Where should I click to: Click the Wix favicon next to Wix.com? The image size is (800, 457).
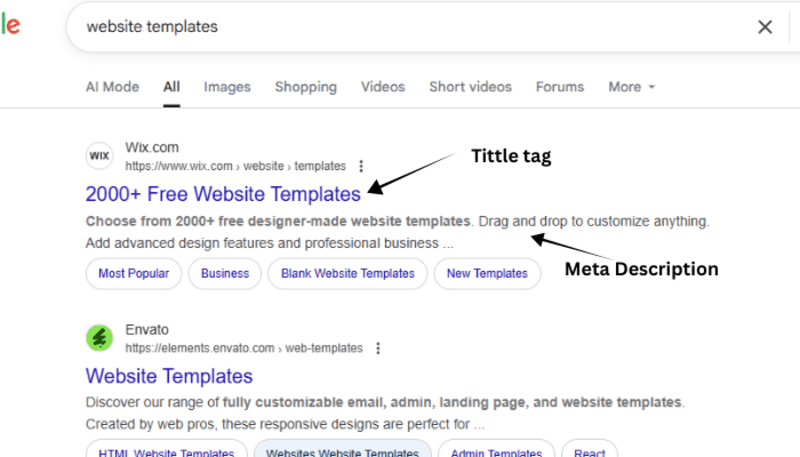pyautogui.click(x=99, y=156)
